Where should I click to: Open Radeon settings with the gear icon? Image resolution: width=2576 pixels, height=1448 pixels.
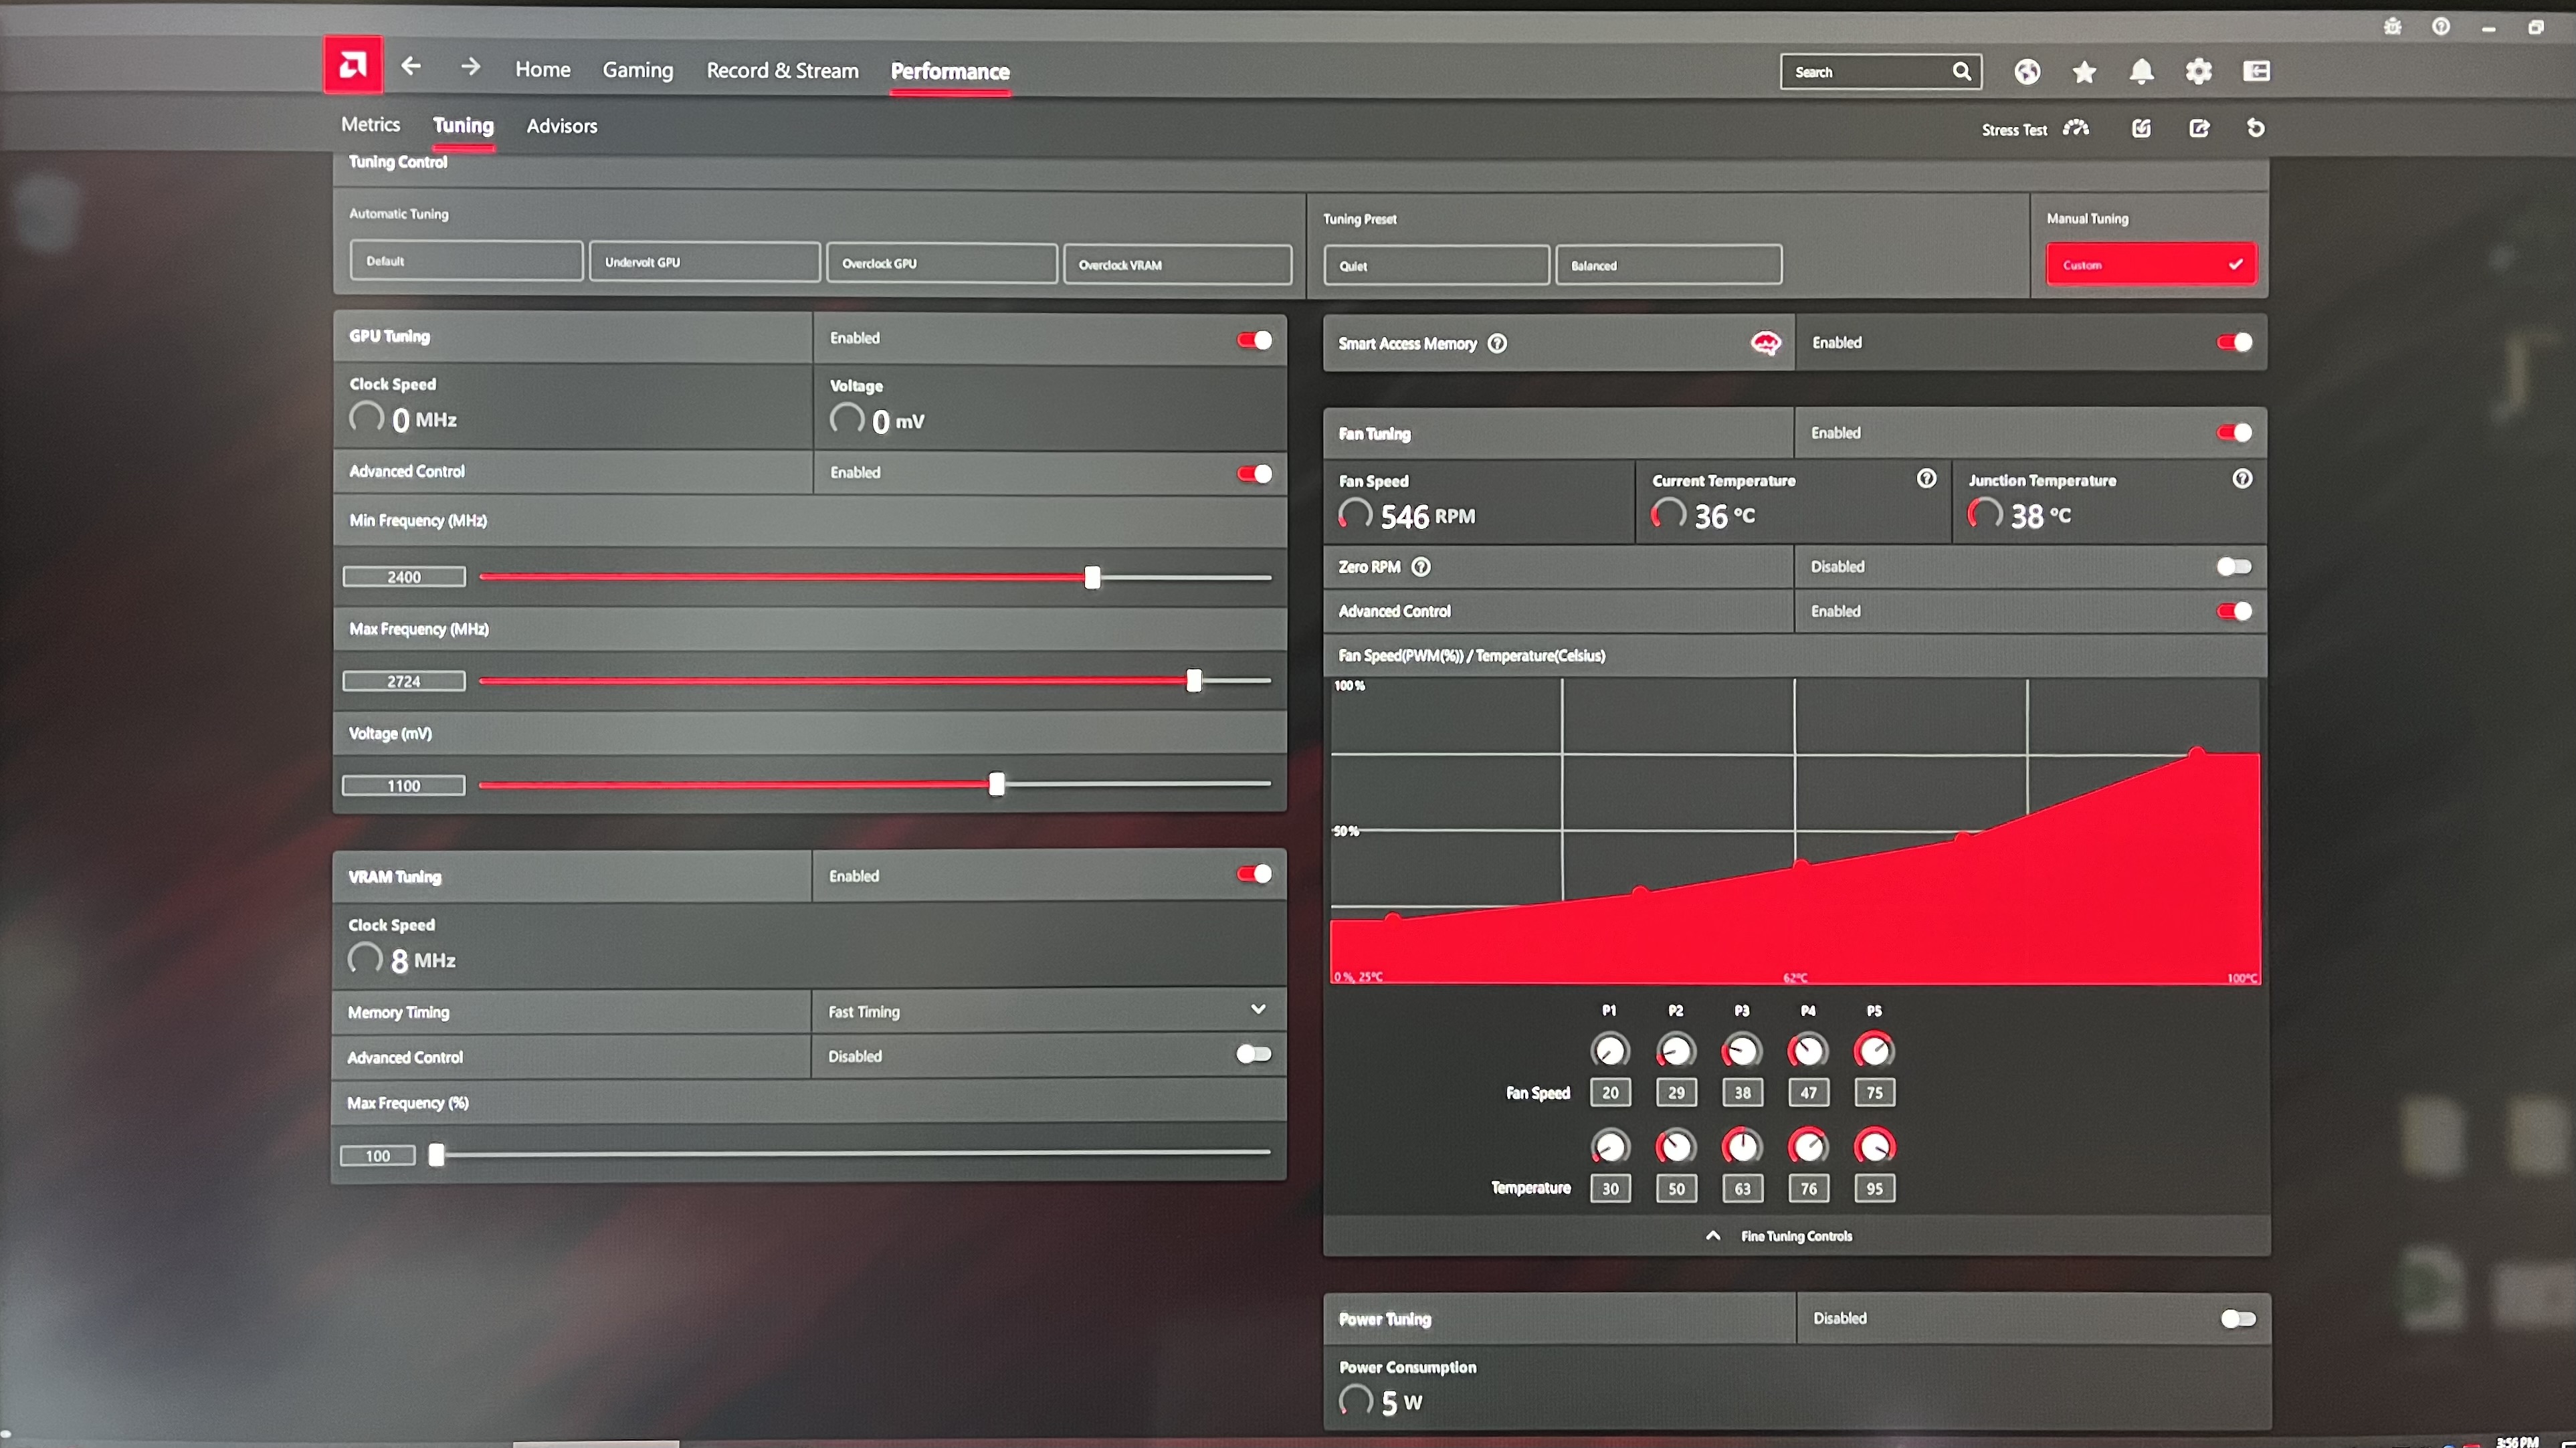pos(2198,71)
